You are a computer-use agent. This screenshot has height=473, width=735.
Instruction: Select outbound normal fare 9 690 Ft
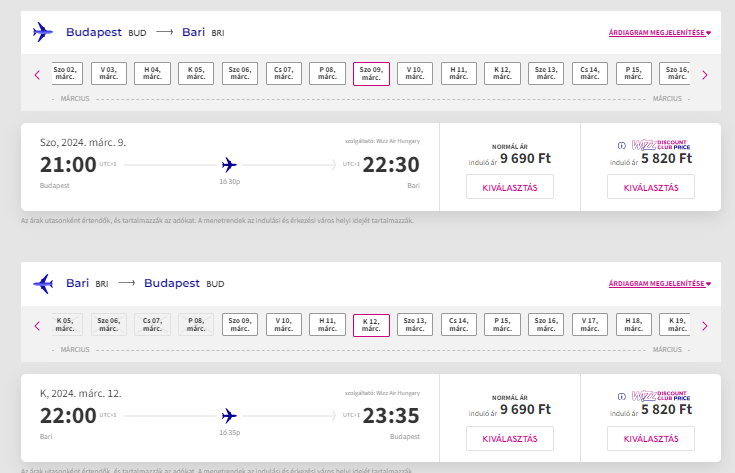[509, 187]
